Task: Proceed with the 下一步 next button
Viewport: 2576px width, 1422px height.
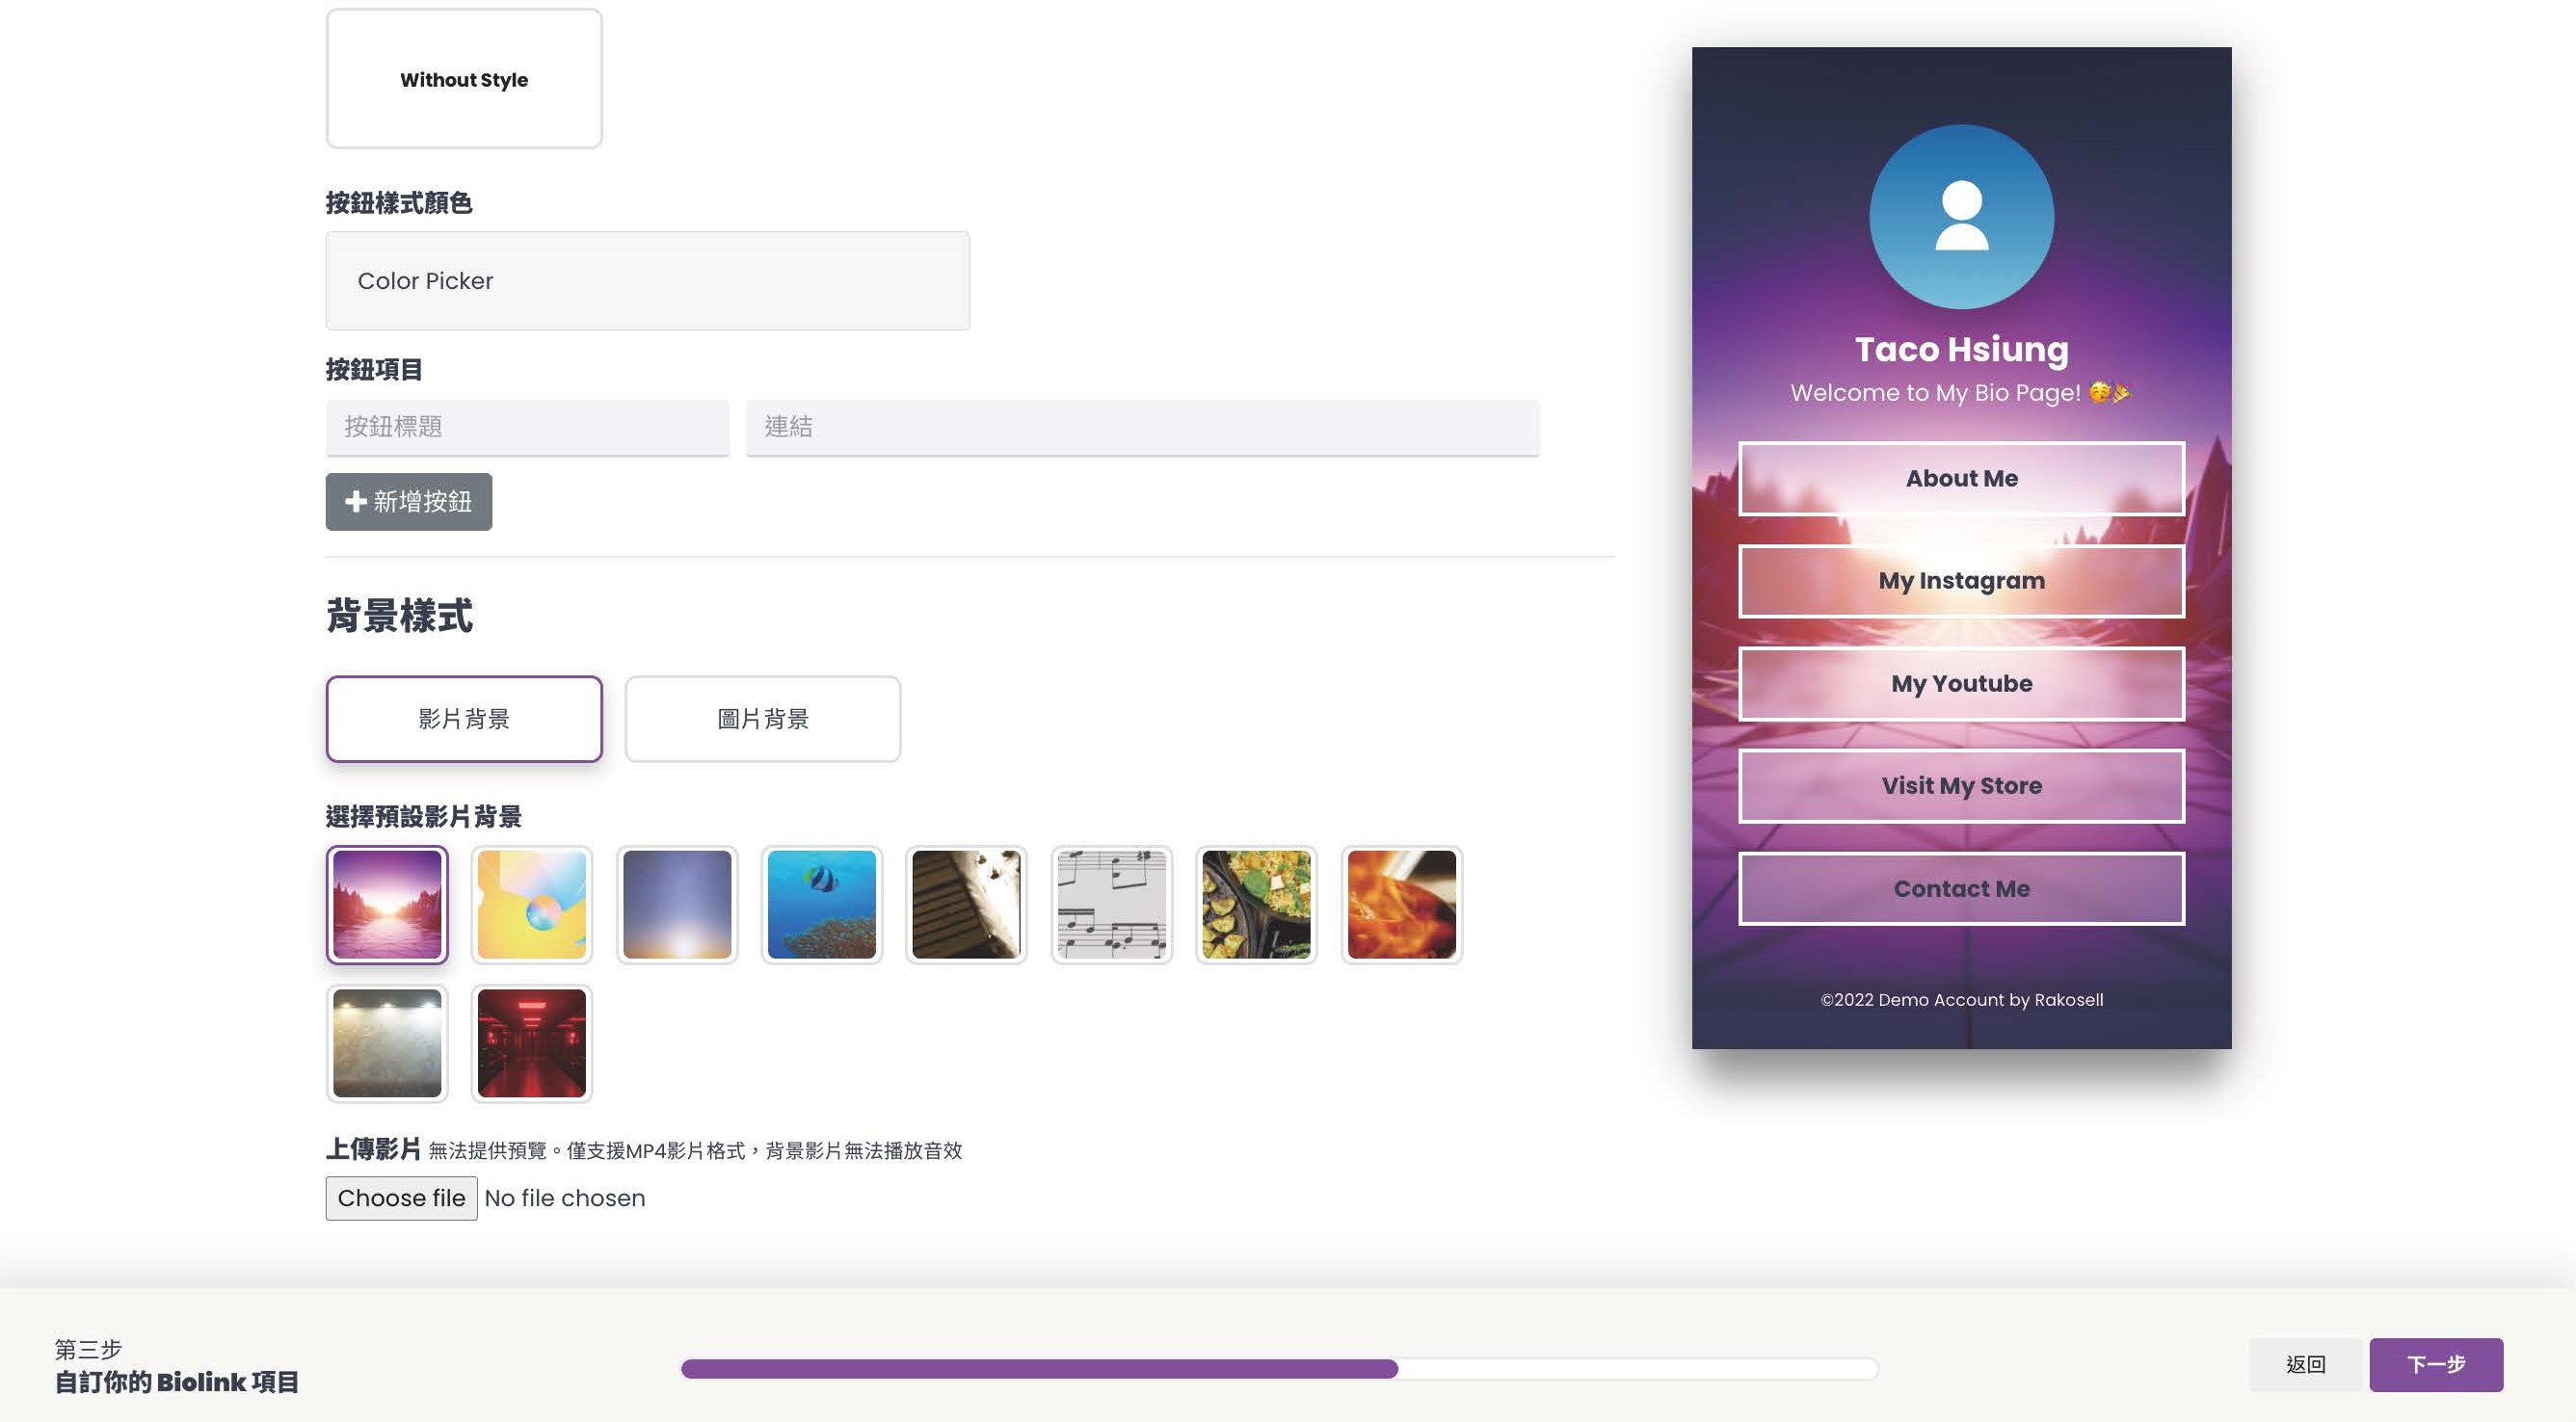Action: [2436, 1365]
